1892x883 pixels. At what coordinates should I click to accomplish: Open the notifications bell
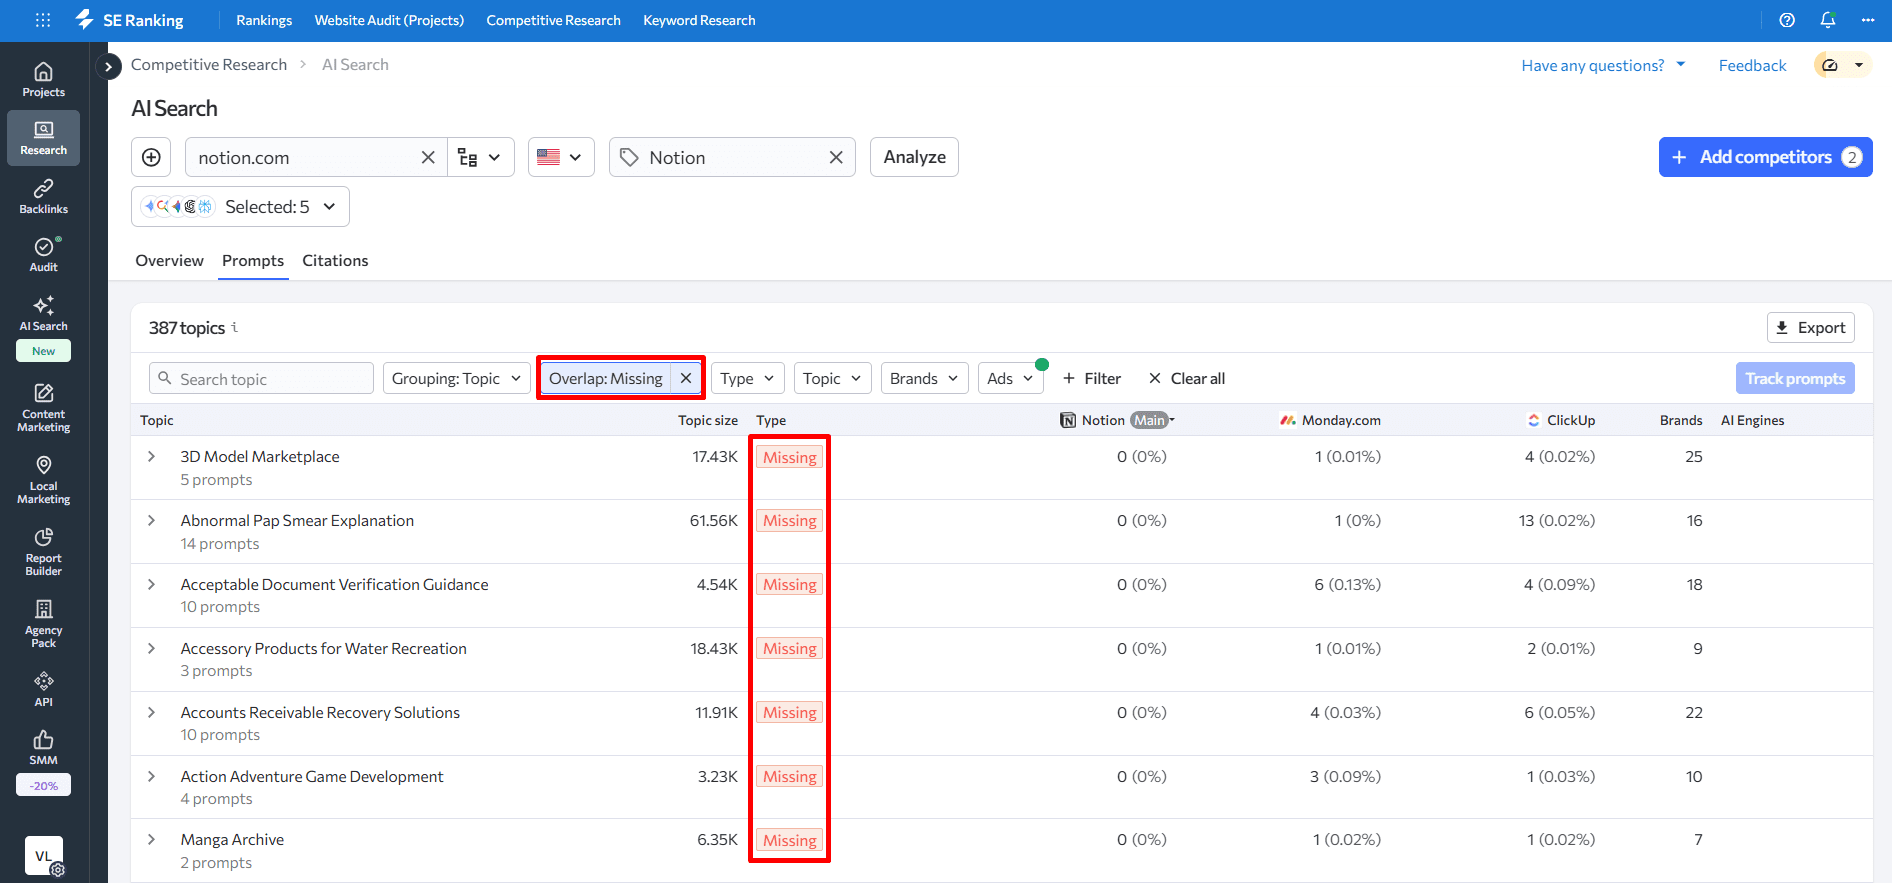point(1828,20)
